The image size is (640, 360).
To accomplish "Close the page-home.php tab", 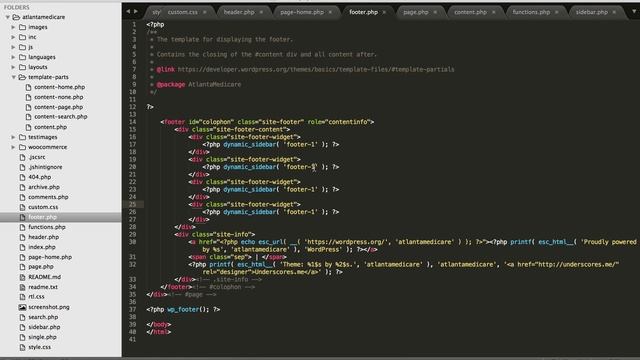I will tap(330, 12).
